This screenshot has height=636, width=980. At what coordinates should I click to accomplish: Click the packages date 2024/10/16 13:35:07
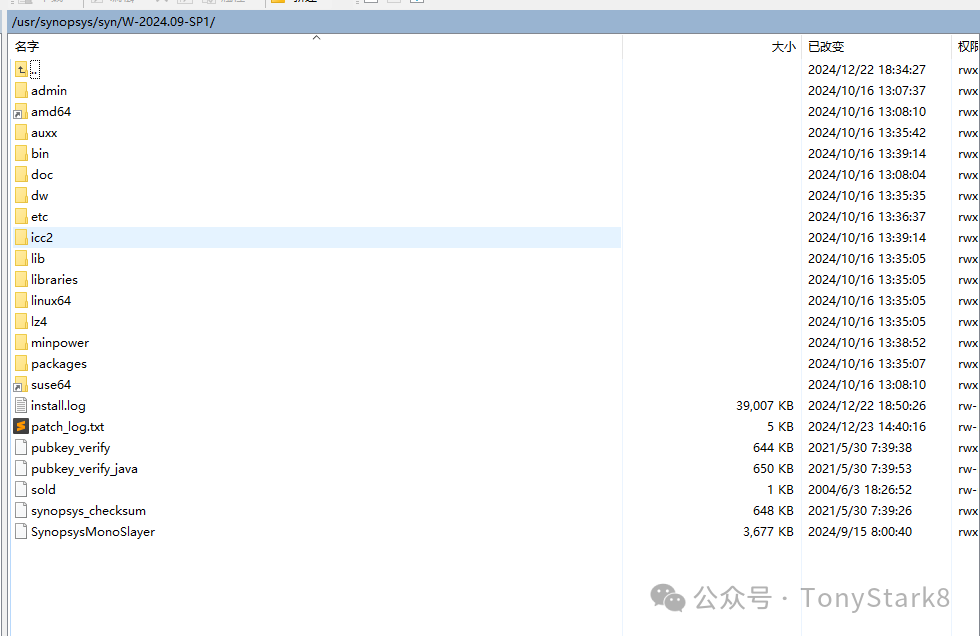(867, 364)
